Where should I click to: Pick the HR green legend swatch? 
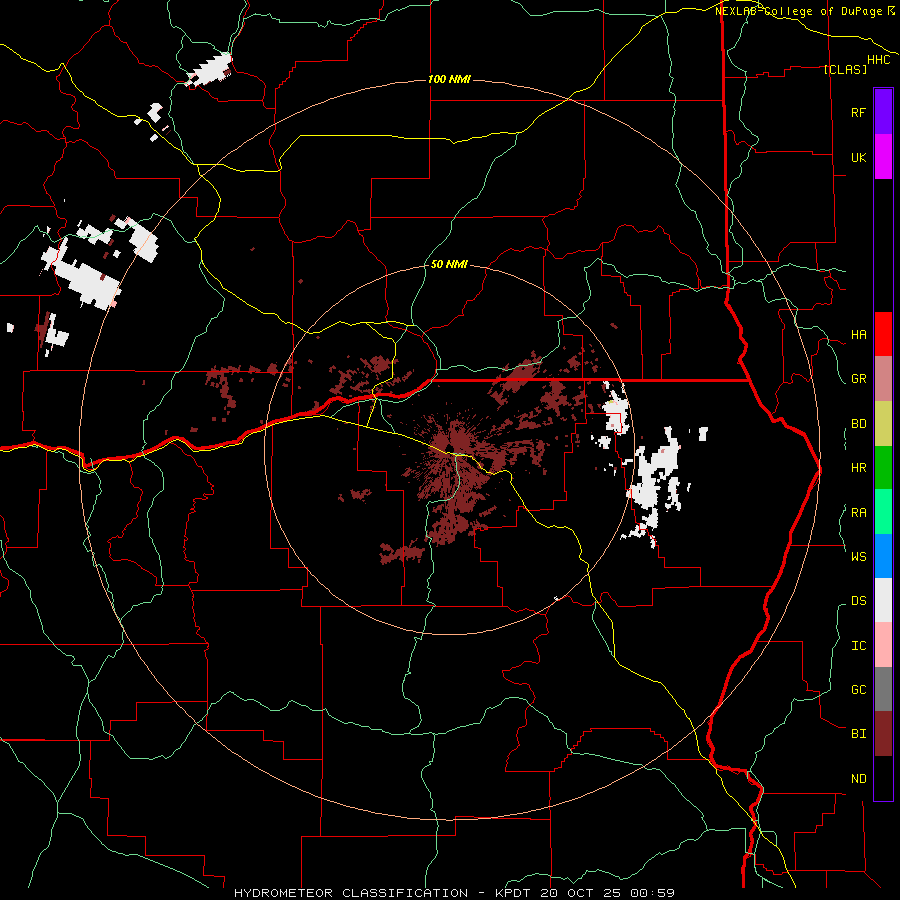pos(883,467)
